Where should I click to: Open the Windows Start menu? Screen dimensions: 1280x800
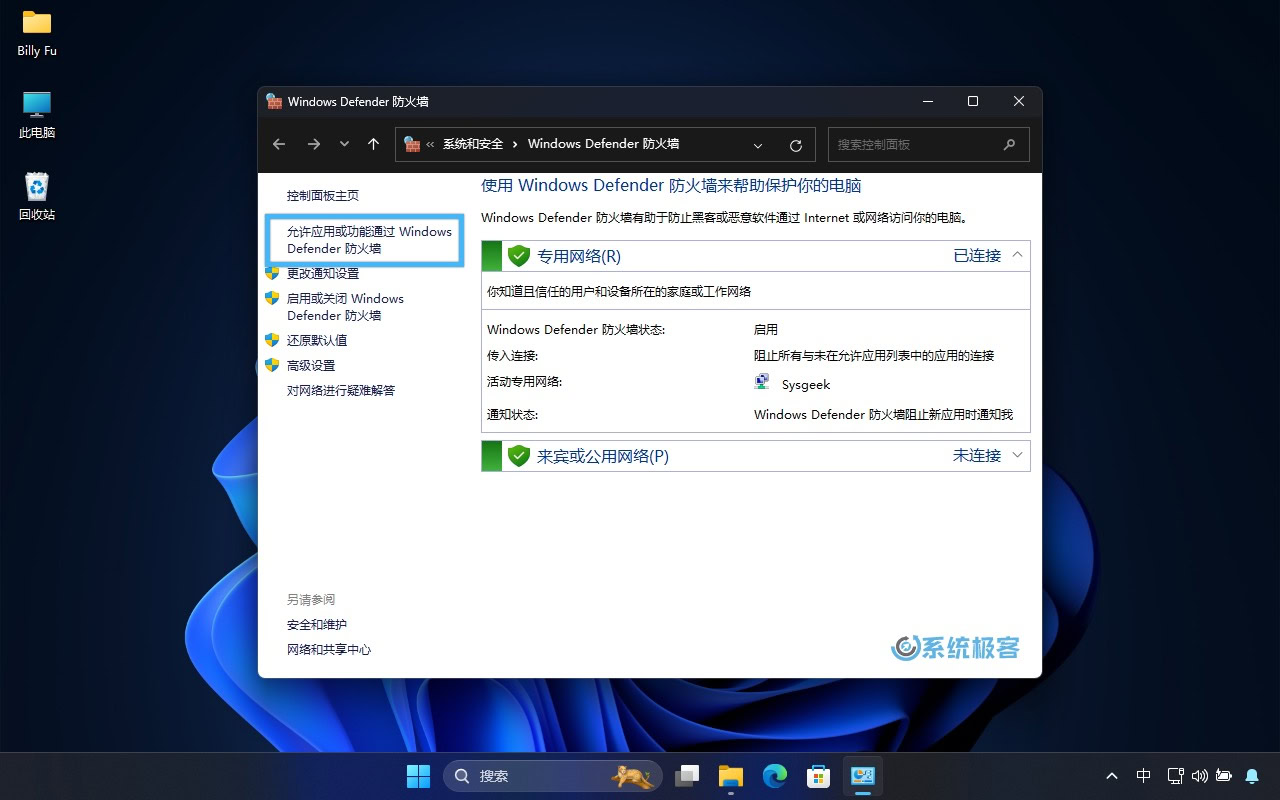coord(418,776)
